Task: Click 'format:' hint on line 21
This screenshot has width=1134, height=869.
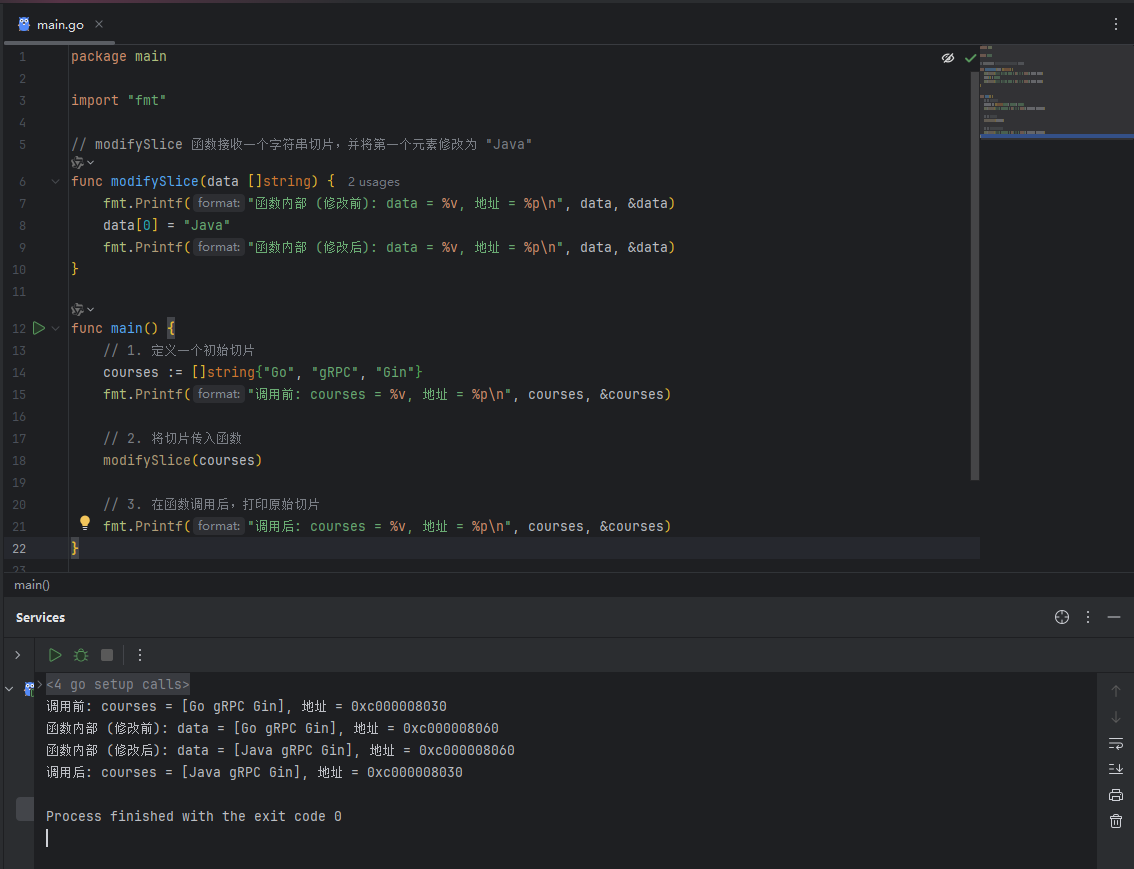Action: [x=218, y=526]
